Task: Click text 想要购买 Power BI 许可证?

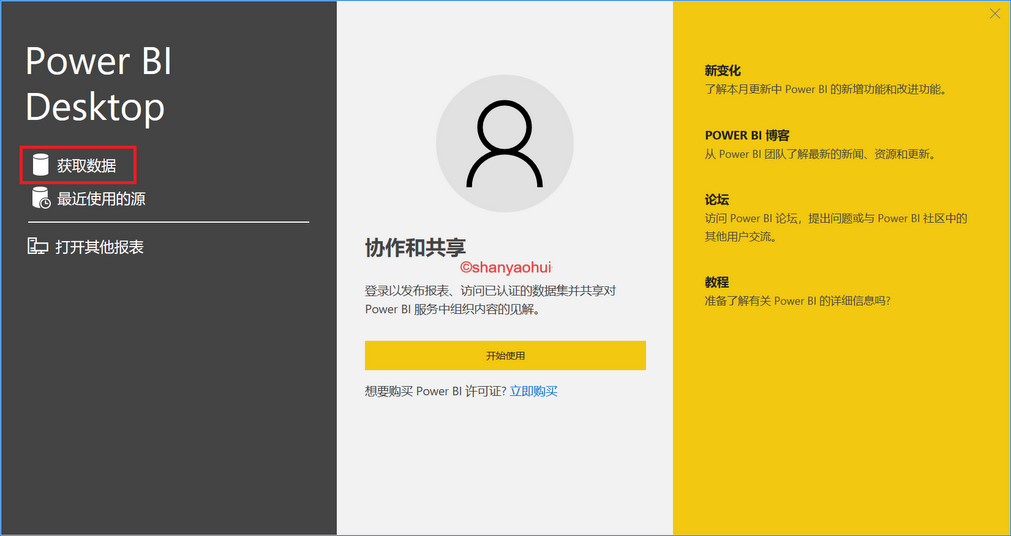Action: [436, 391]
